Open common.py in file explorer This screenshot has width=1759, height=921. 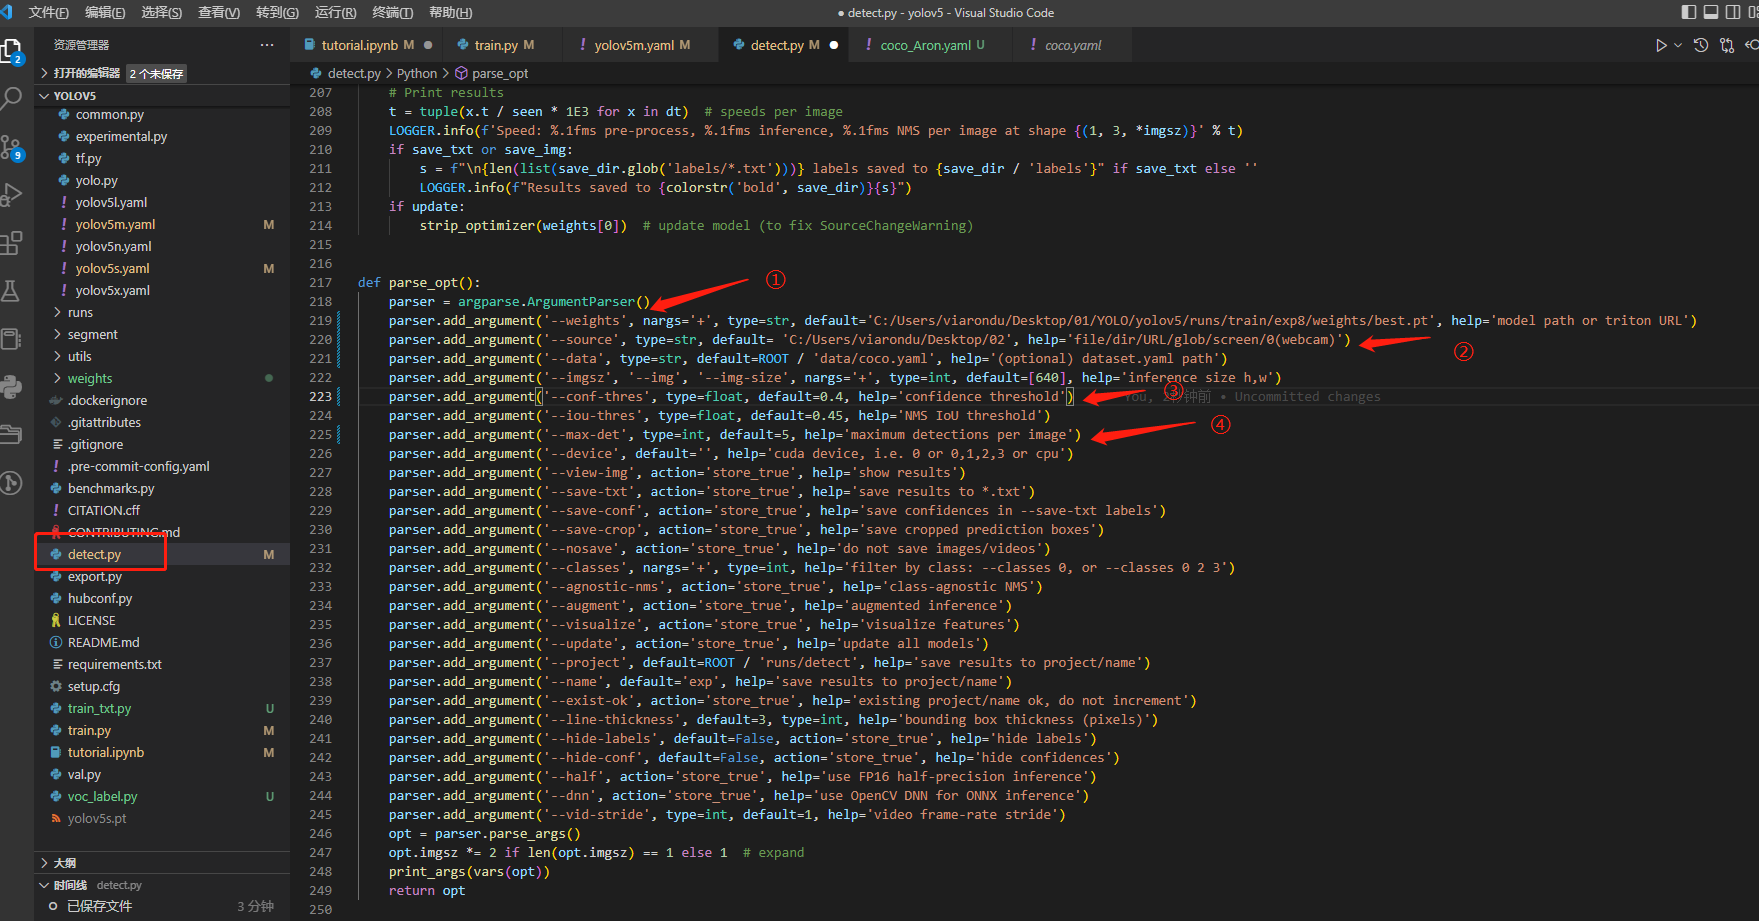tap(109, 114)
